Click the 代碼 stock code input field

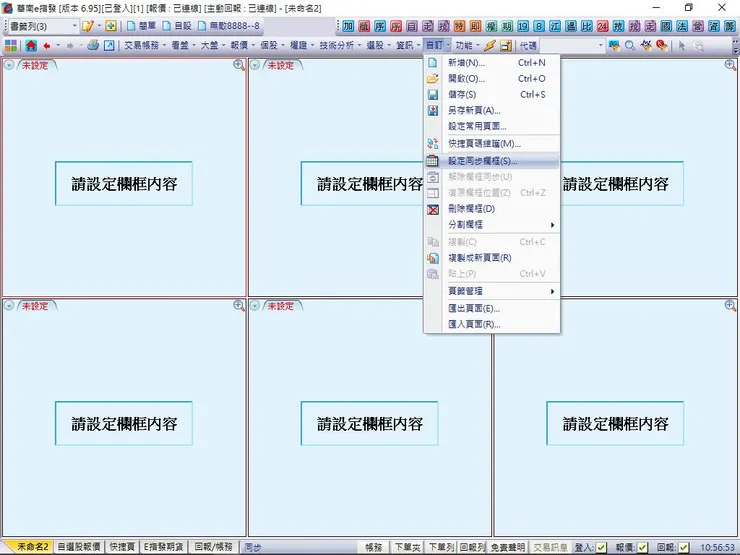click(x=568, y=46)
